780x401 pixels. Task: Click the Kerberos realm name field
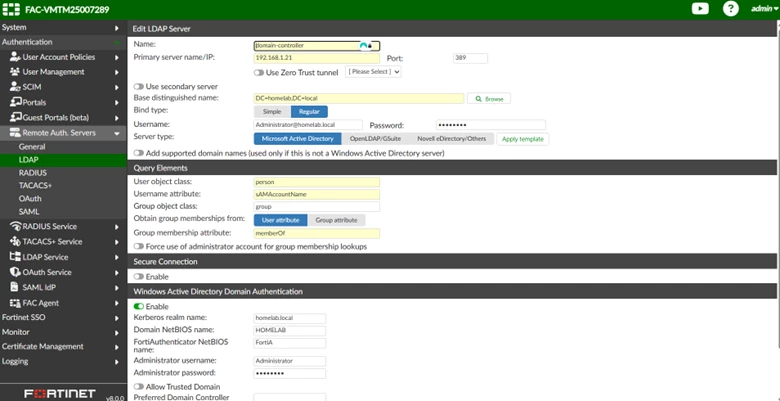[x=290, y=318]
